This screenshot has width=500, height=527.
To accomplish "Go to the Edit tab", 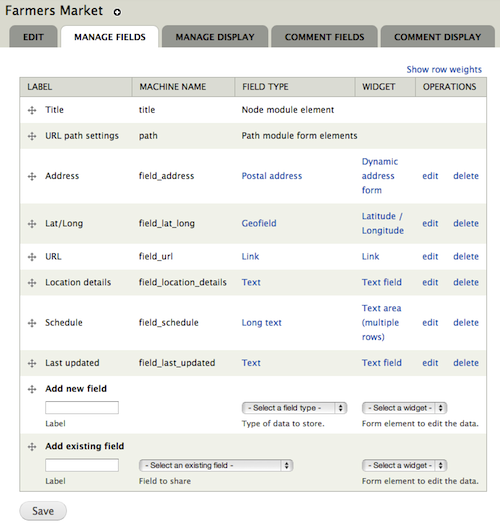I will coord(33,37).
